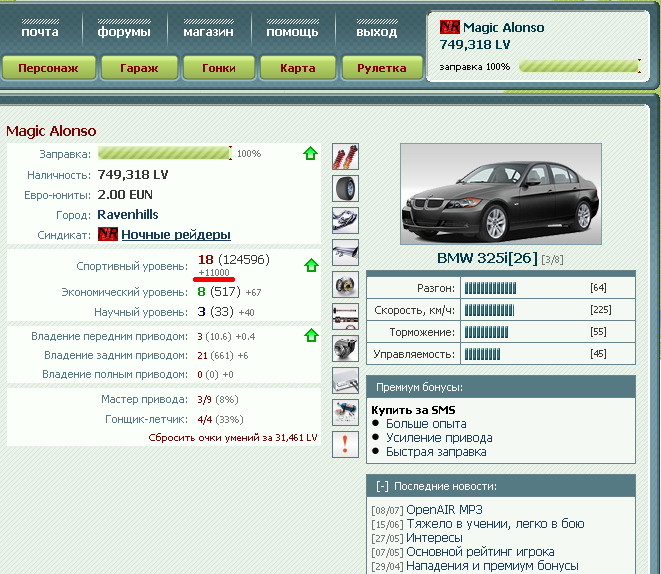Open the camshaft upgrade icon
661x574 pixels.
(x=345, y=317)
